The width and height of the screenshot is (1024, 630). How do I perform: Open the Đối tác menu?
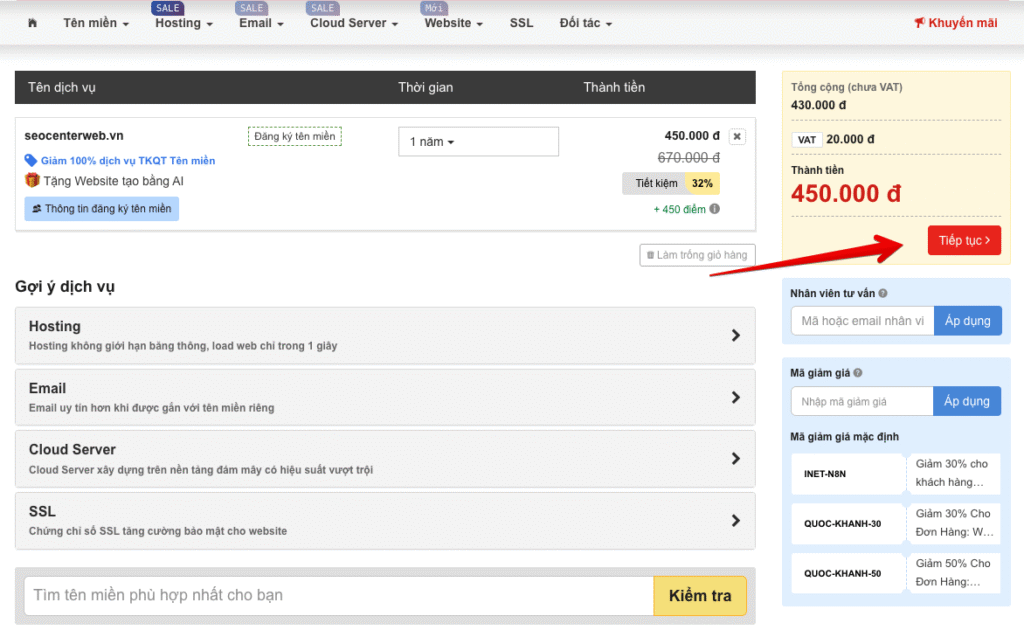(x=586, y=23)
